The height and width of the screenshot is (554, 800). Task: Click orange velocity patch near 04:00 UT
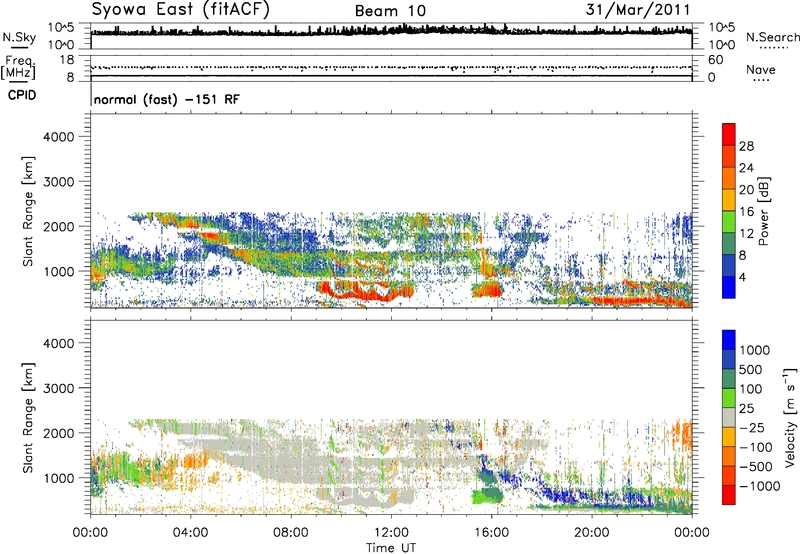pyautogui.click(x=193, y=462)
